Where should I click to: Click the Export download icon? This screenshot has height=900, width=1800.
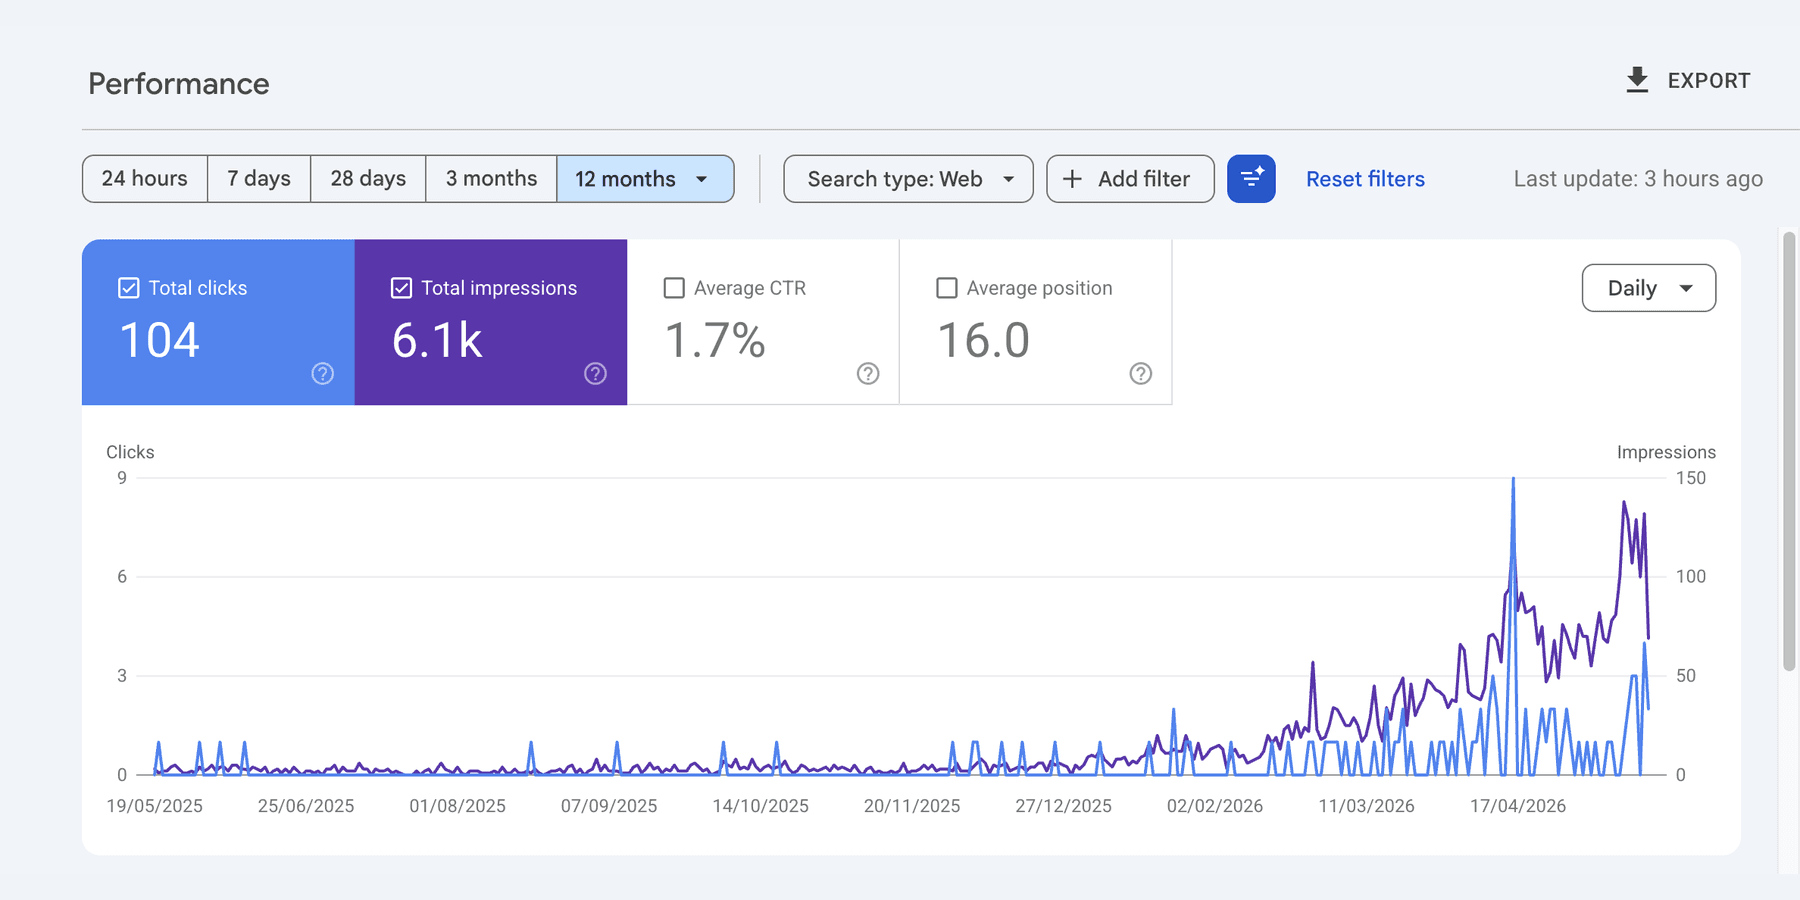1637,80
